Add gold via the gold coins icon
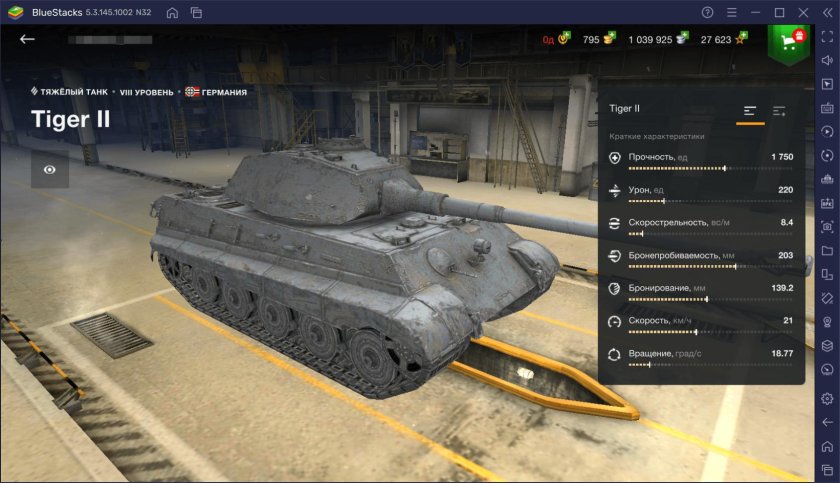 pos(609,40)
